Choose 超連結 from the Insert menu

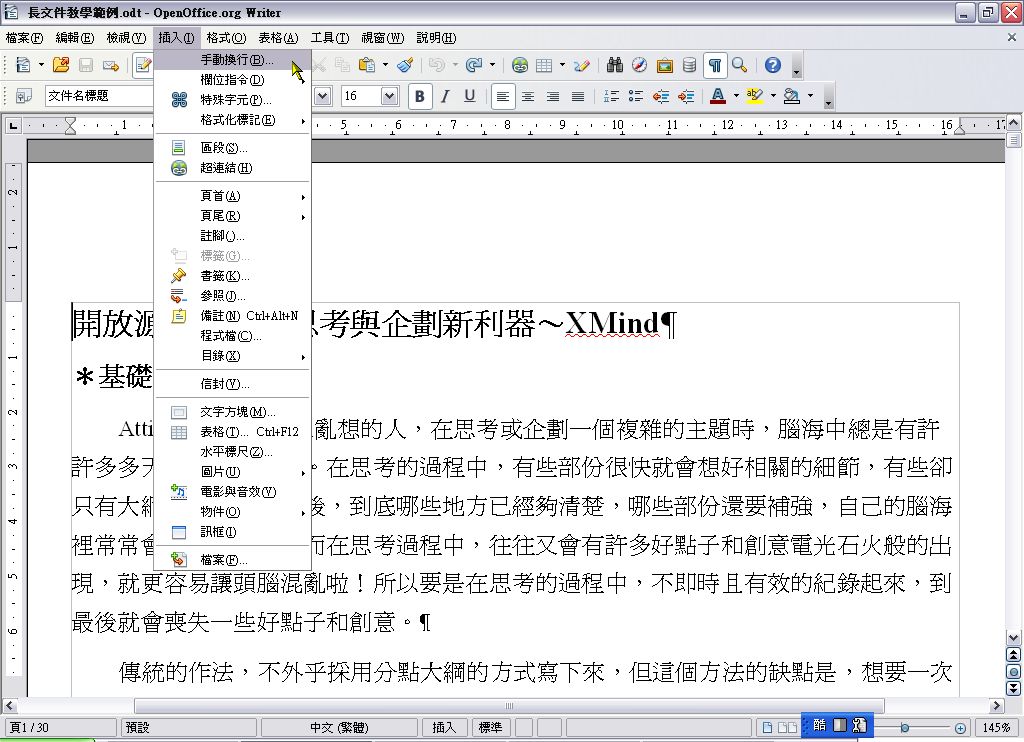point(232,168)
